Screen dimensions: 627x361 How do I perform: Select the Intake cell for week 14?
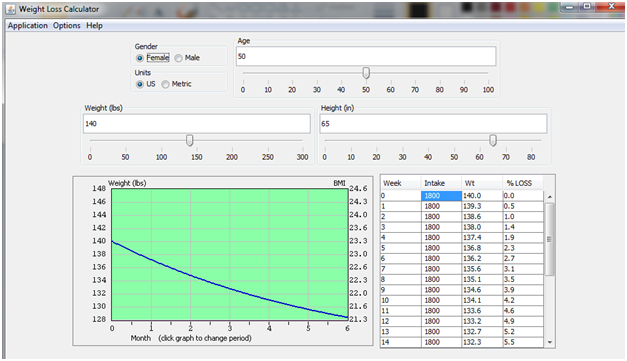(x=441, y=342)
